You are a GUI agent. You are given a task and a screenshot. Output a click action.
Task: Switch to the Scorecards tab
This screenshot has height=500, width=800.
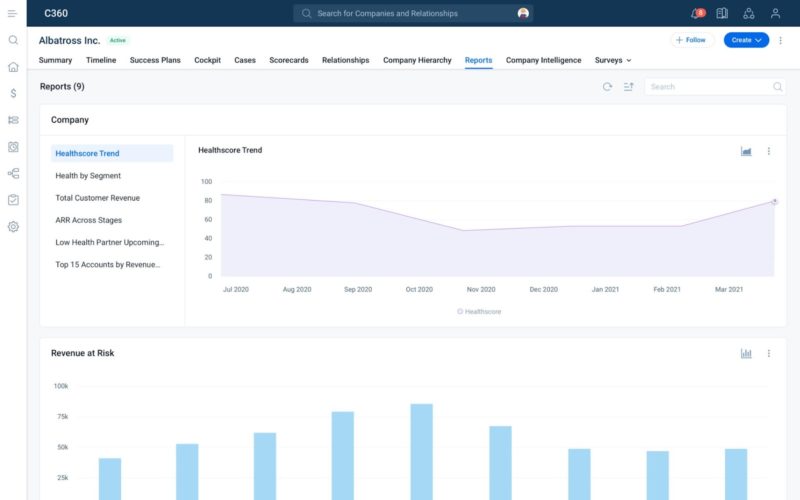[288, 60]
